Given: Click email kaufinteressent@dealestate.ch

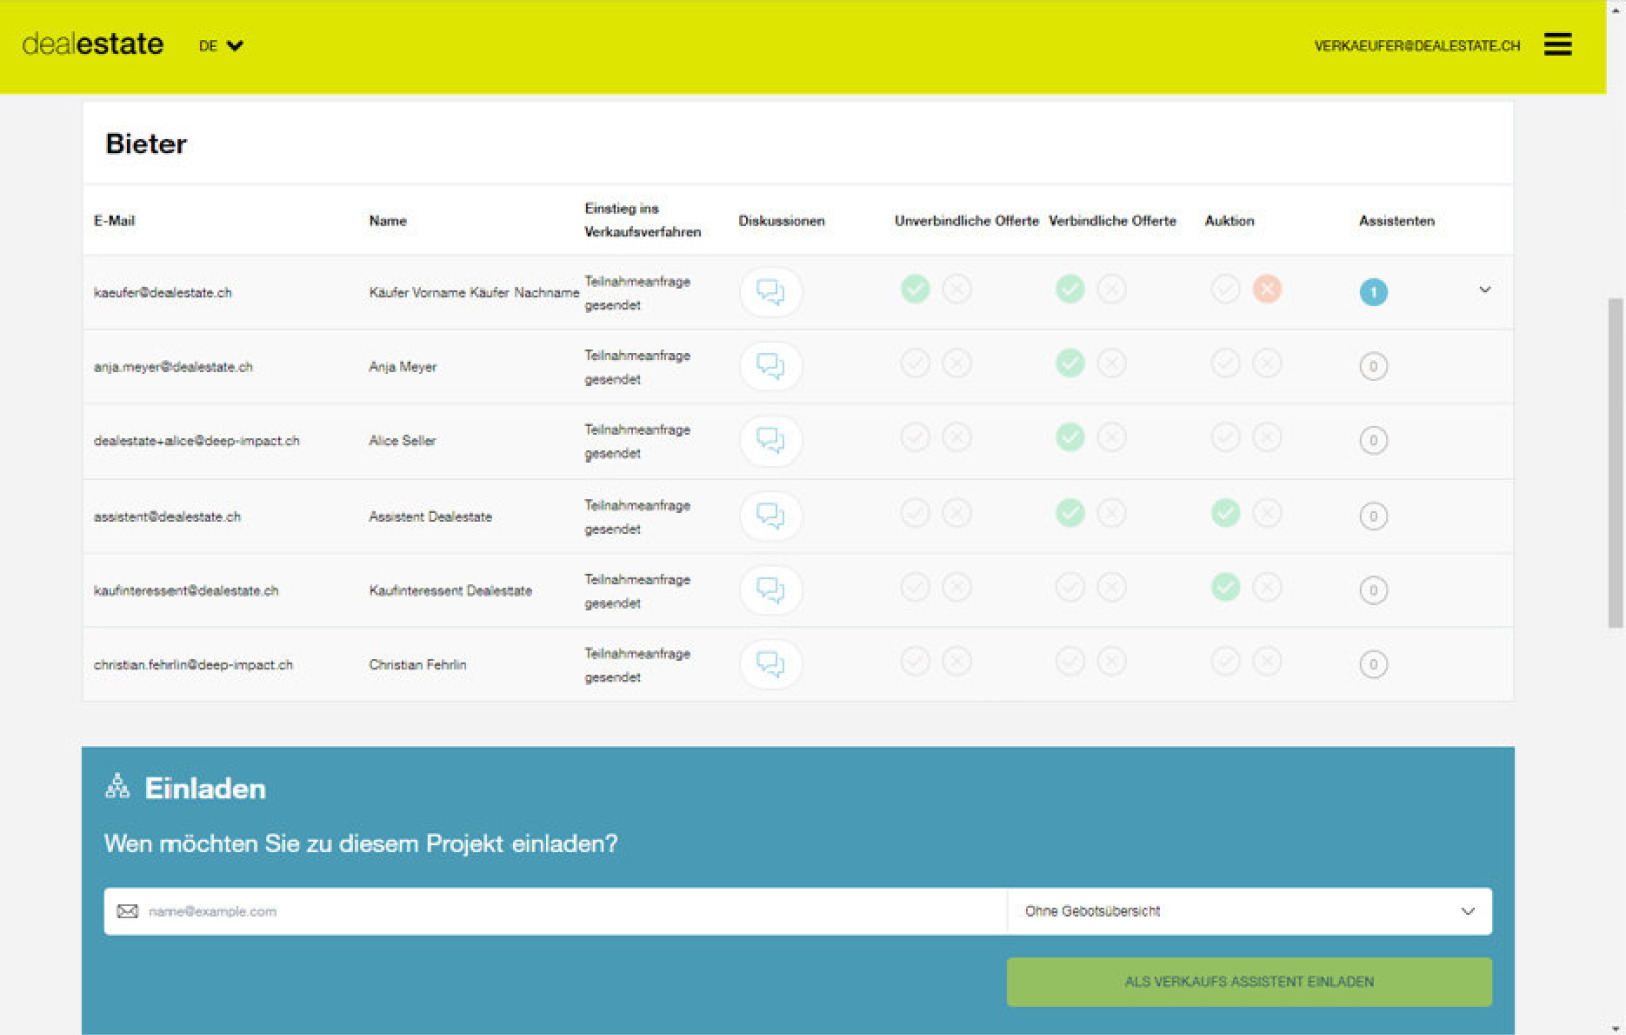Looking at the screenshot, I should point(186,591).
